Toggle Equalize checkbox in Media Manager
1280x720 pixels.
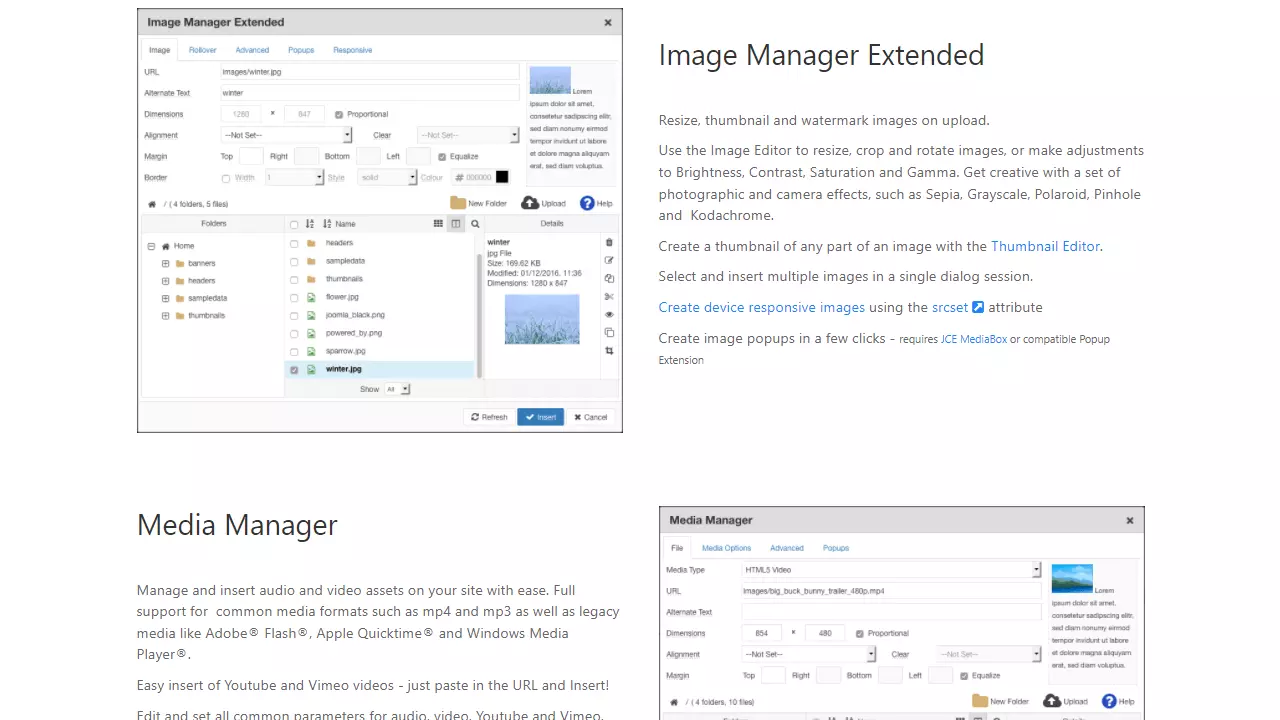tap(964, 676)
